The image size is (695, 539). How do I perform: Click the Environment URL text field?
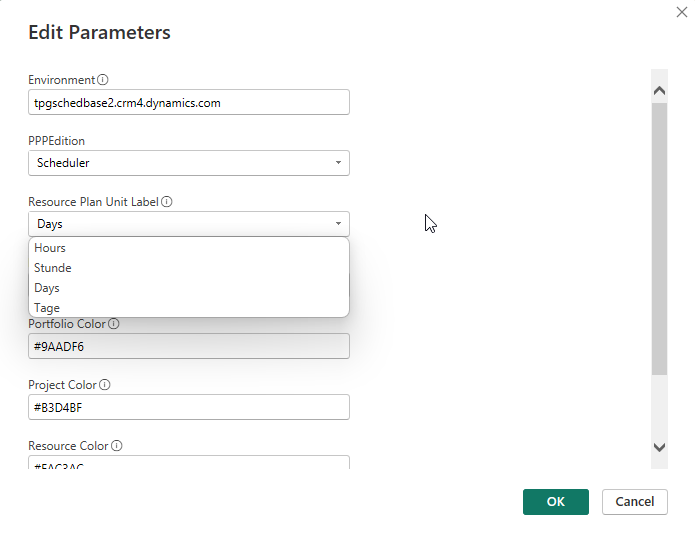tap(189, 102)
